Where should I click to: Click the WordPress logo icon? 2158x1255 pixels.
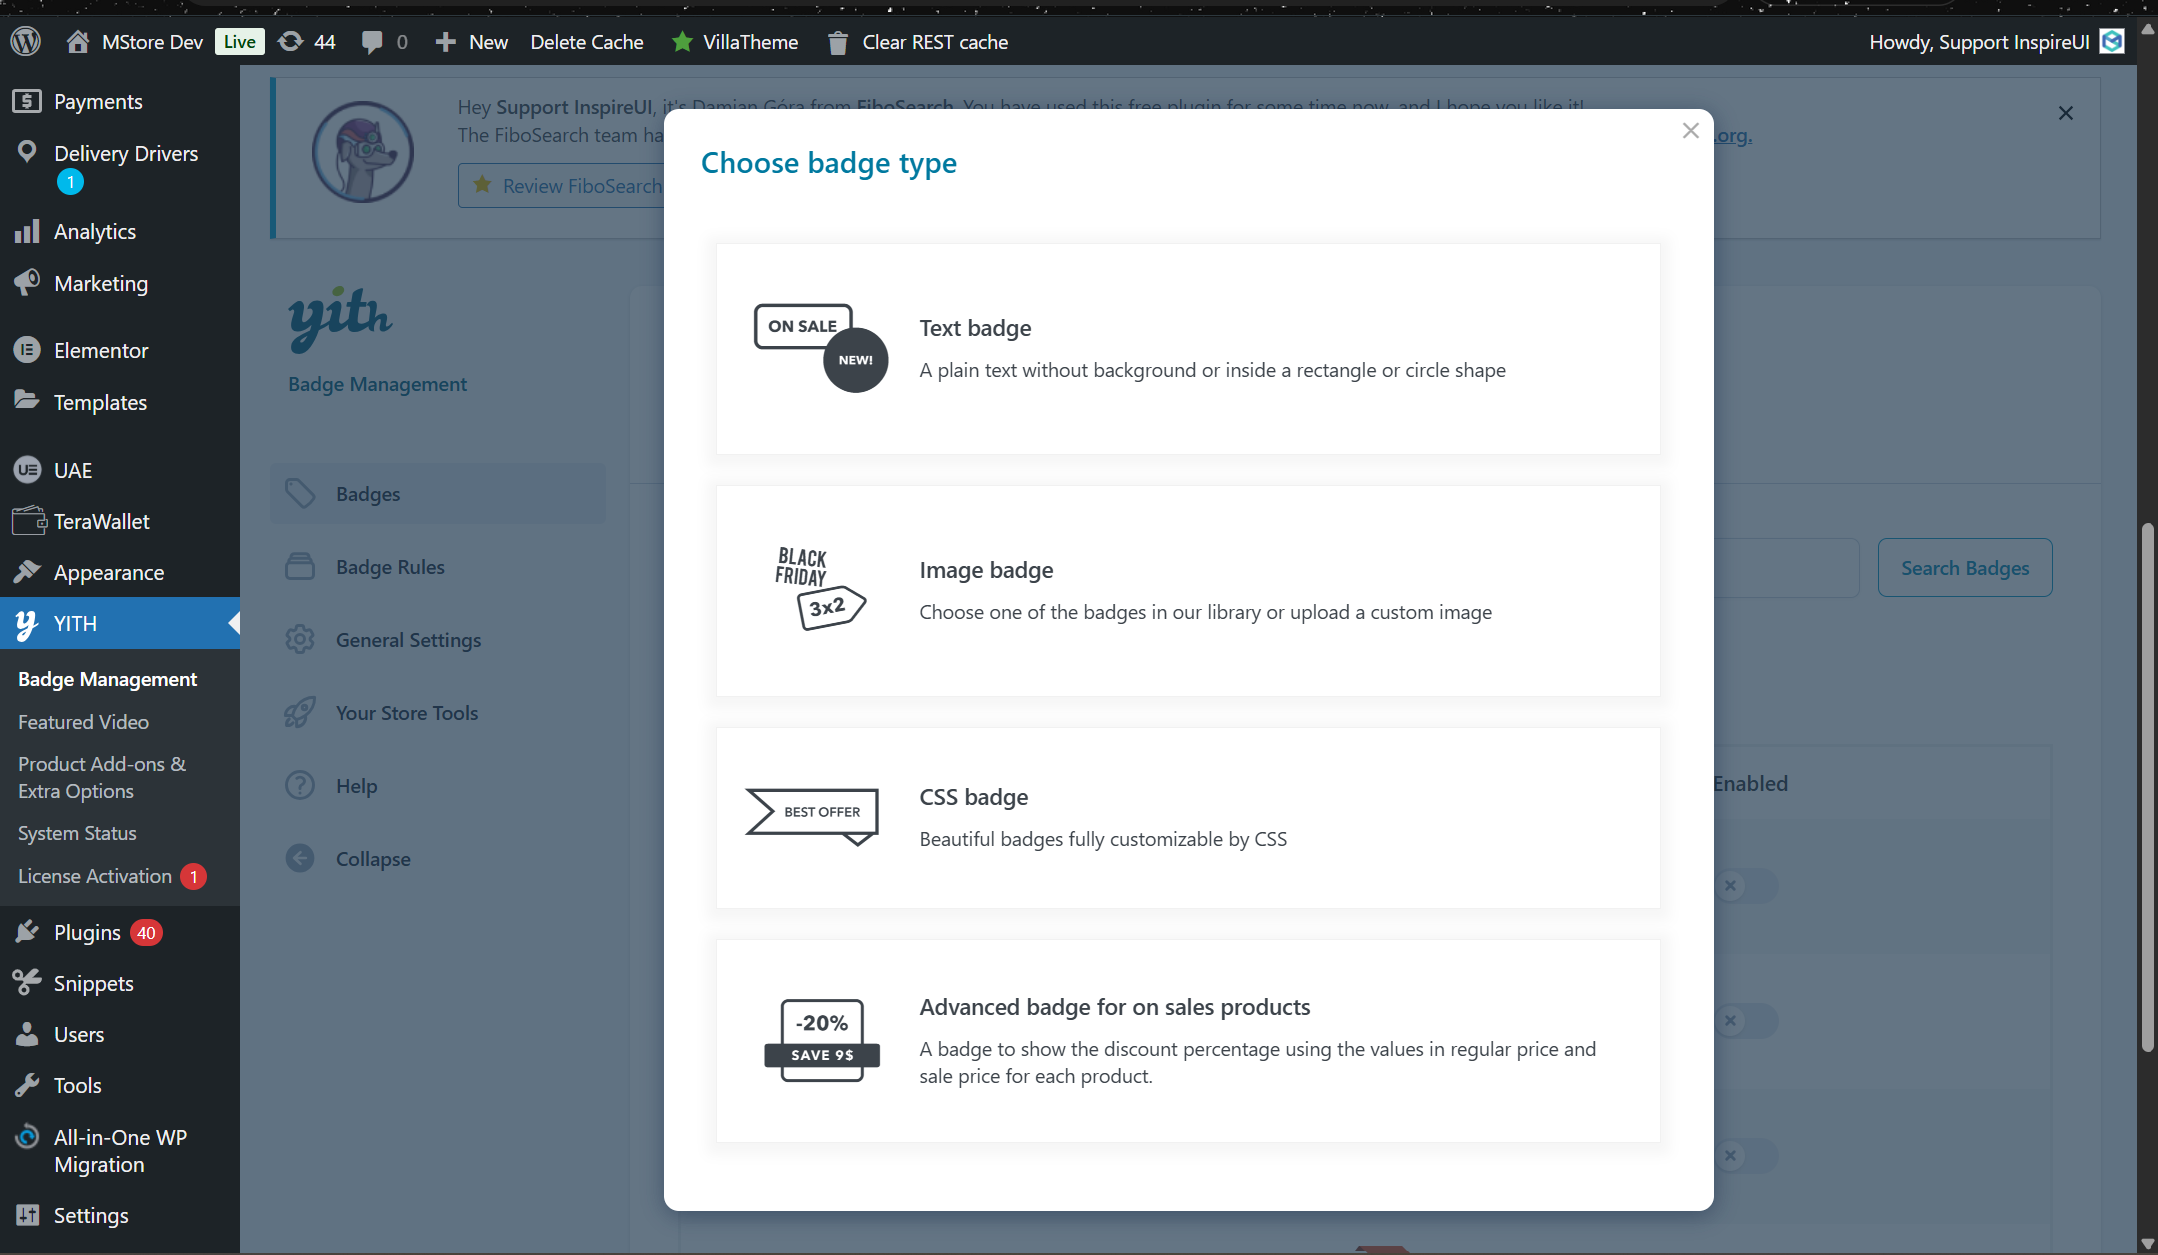point(26,42)
